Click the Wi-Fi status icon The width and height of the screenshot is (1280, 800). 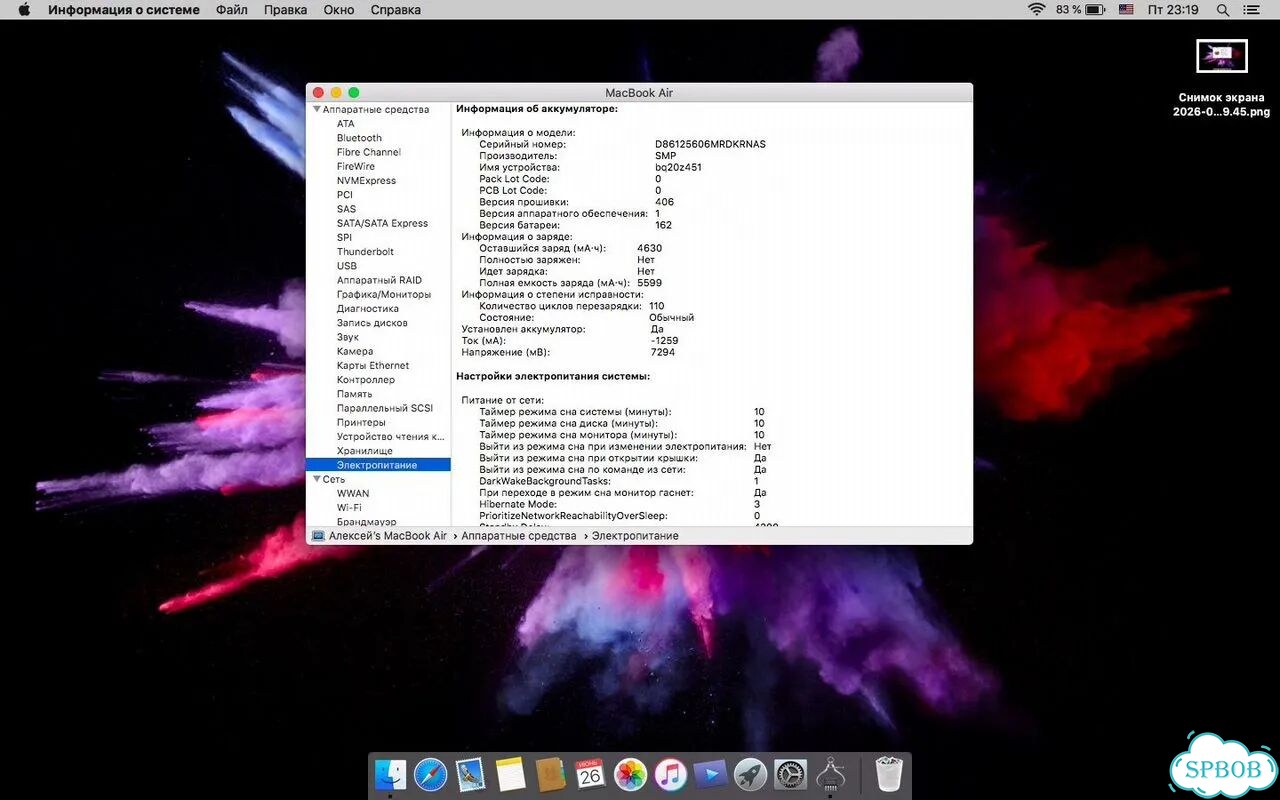click(x=1037, y=10)
